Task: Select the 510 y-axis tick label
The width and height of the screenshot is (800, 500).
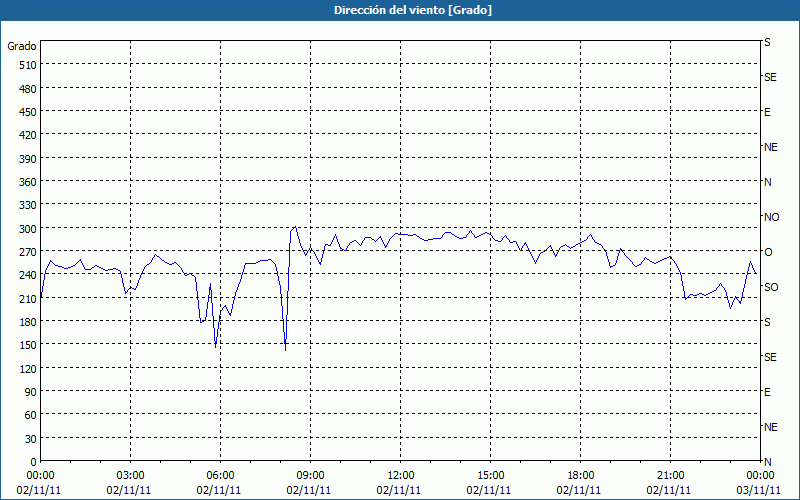Action: click(29, 65)
